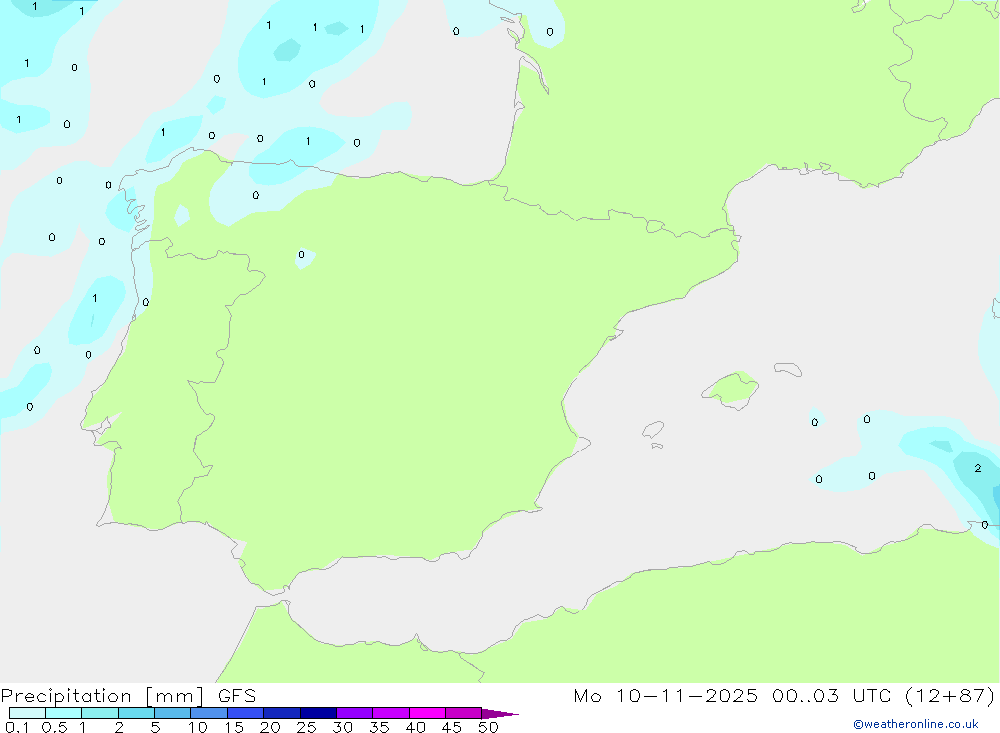Click the '0.1' legend scale label

pos(17,727)
